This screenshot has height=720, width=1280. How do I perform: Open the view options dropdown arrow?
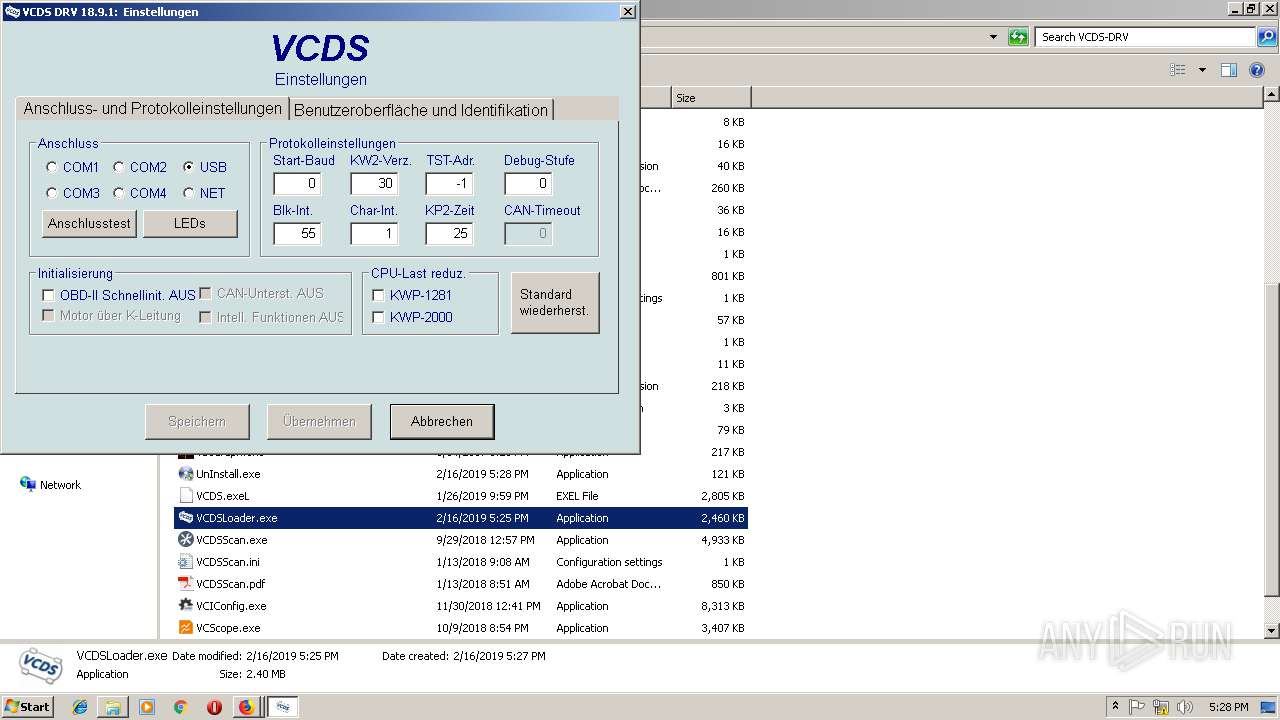click(x=1202, y=70)
